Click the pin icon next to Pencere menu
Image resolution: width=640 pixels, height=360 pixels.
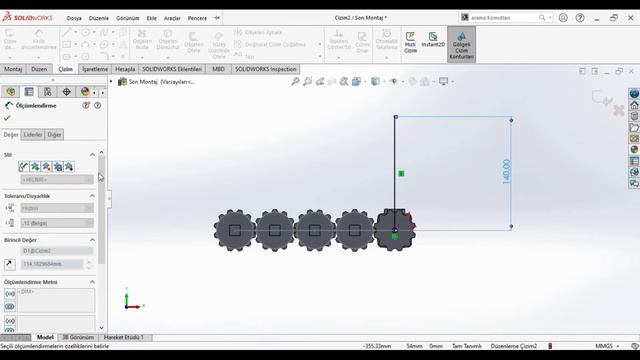point(217,18)
